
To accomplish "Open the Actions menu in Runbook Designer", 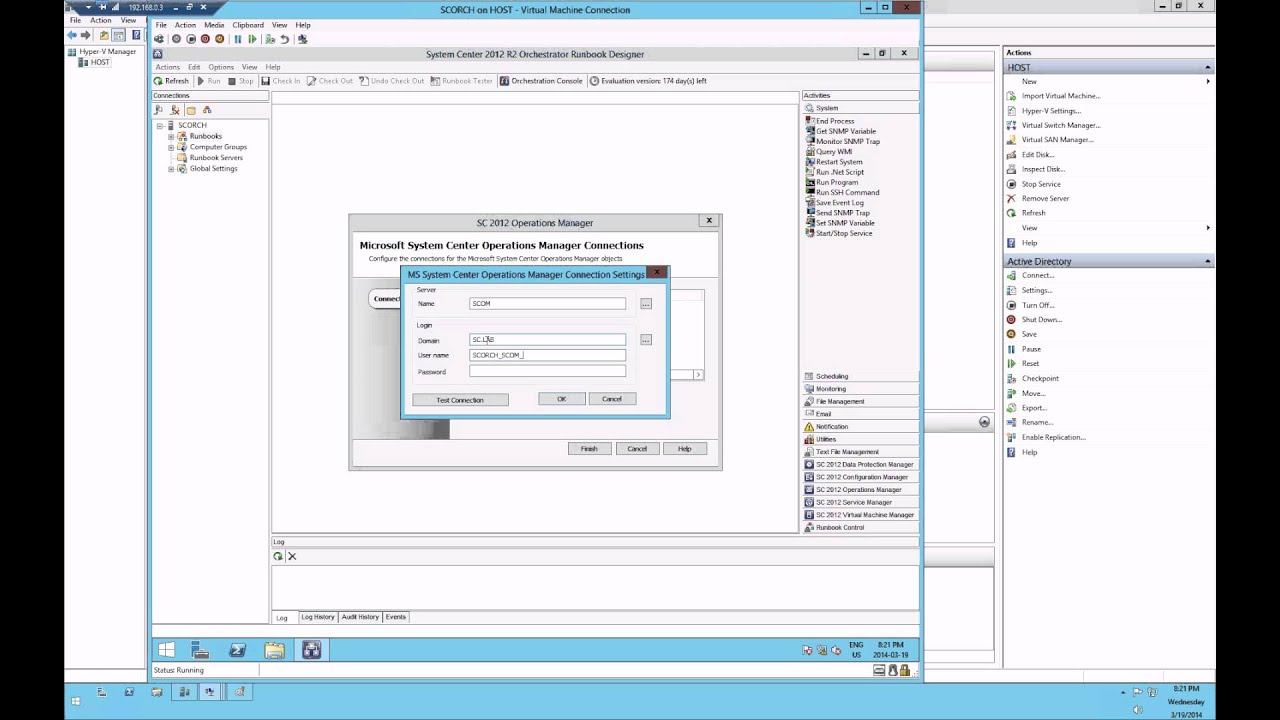I will [167, 67].
